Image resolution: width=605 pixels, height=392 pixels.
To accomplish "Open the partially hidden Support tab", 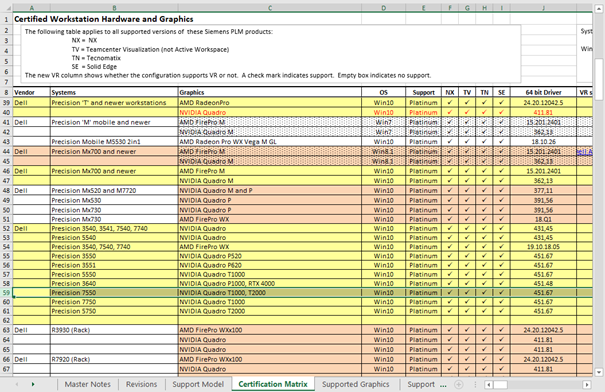I will pos(421,384).
